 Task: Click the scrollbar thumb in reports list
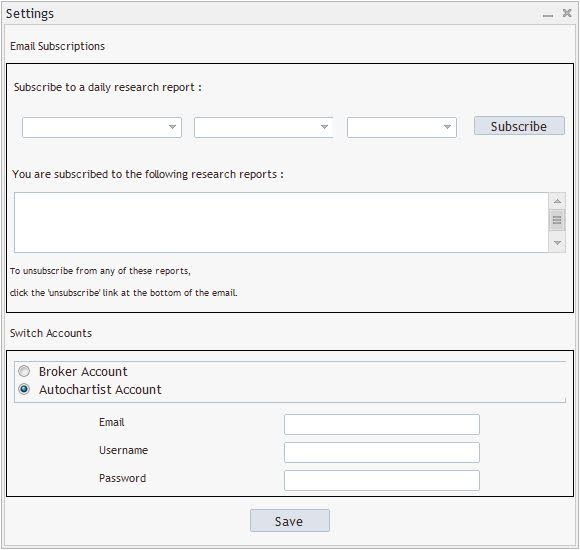(x=557, y=220)
